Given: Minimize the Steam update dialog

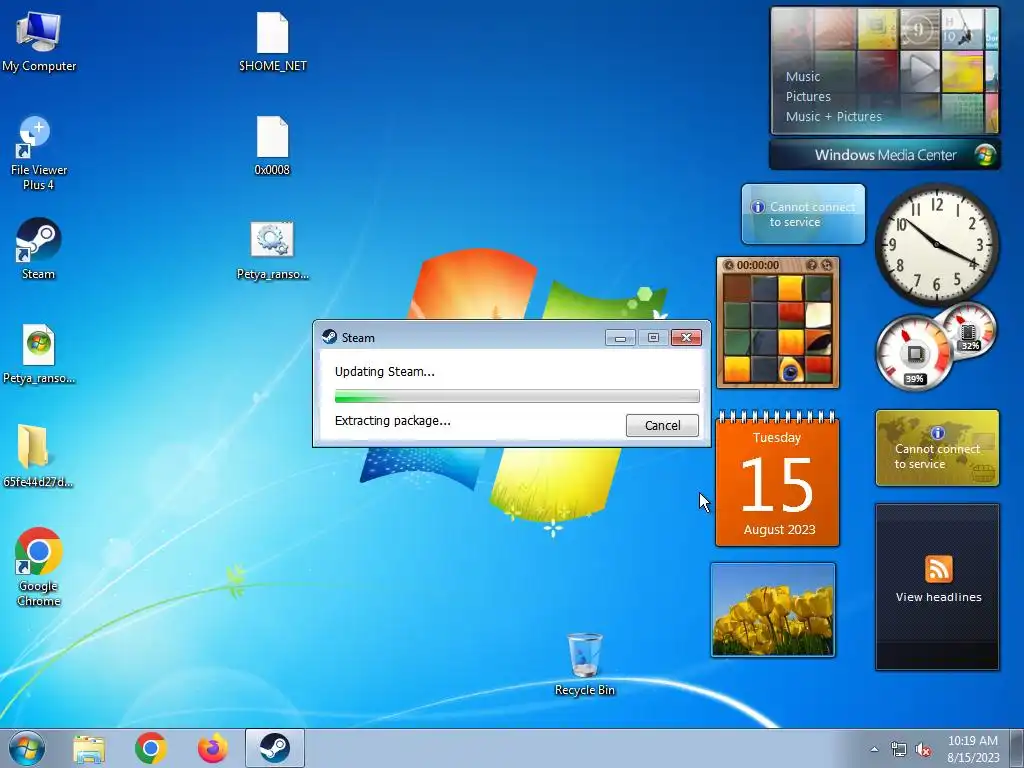Looking at the screenshot, I should click(620, 338).
